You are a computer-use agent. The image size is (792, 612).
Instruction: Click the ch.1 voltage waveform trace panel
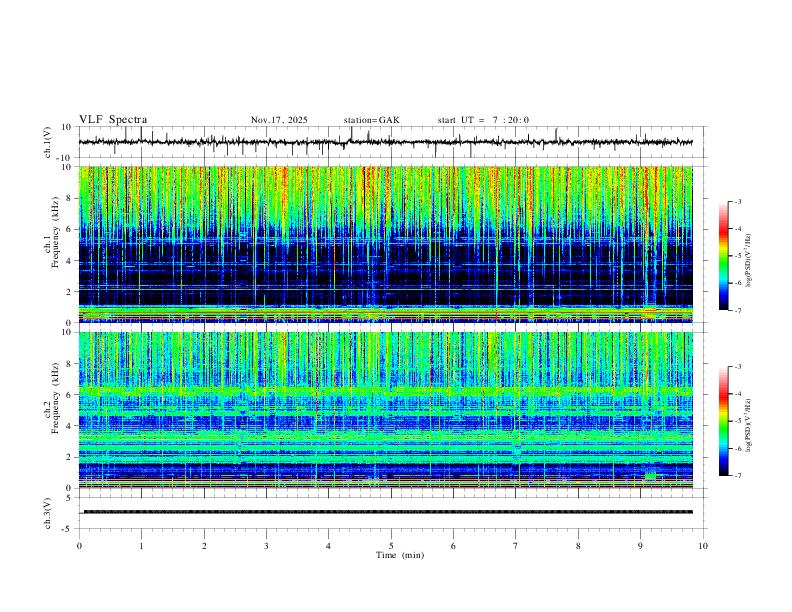point(392,142)
